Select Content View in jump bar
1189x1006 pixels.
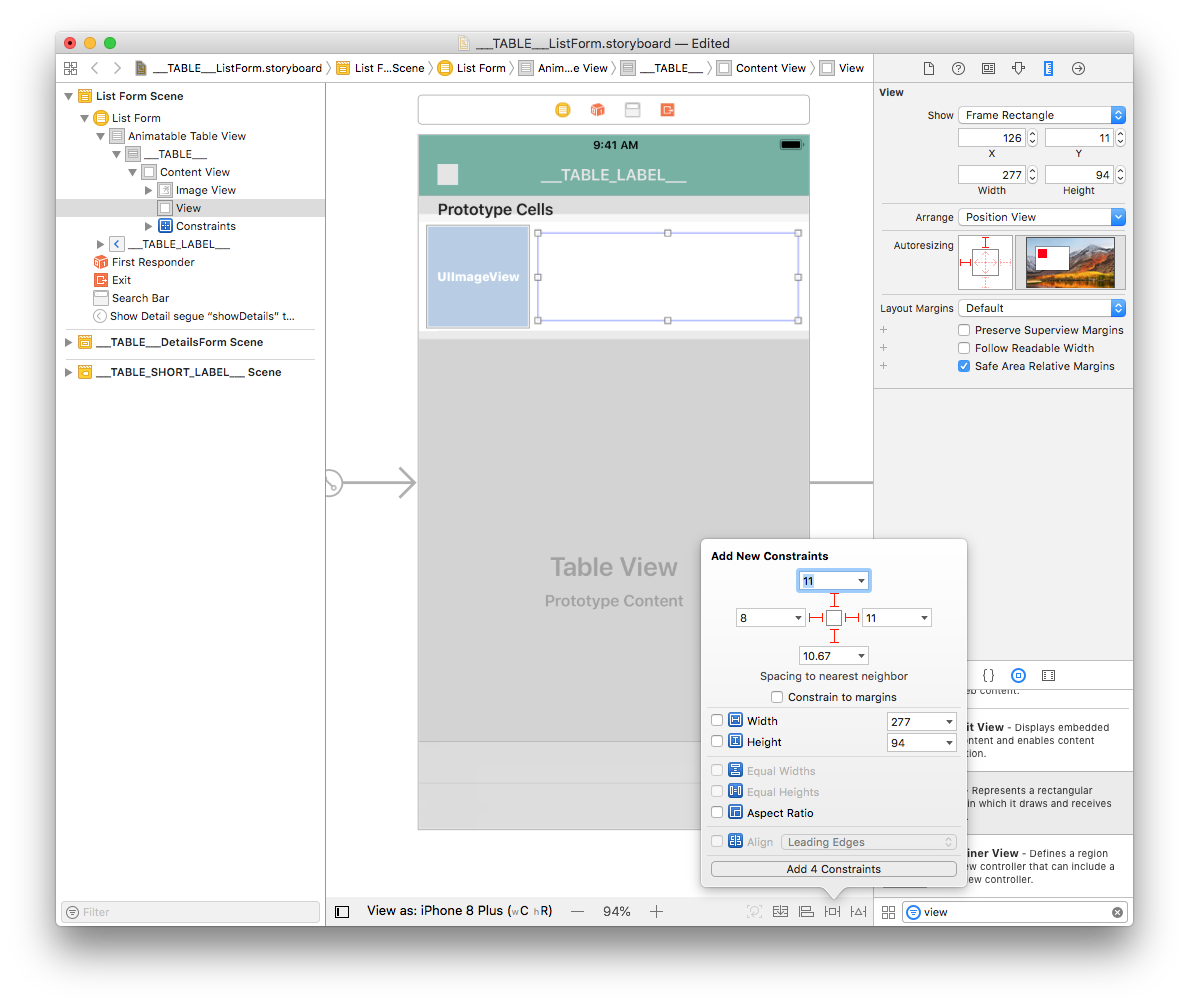tap(762, 68)
